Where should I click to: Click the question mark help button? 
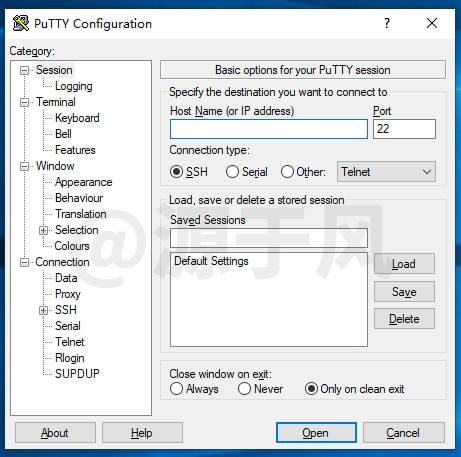tap(387, 23)
